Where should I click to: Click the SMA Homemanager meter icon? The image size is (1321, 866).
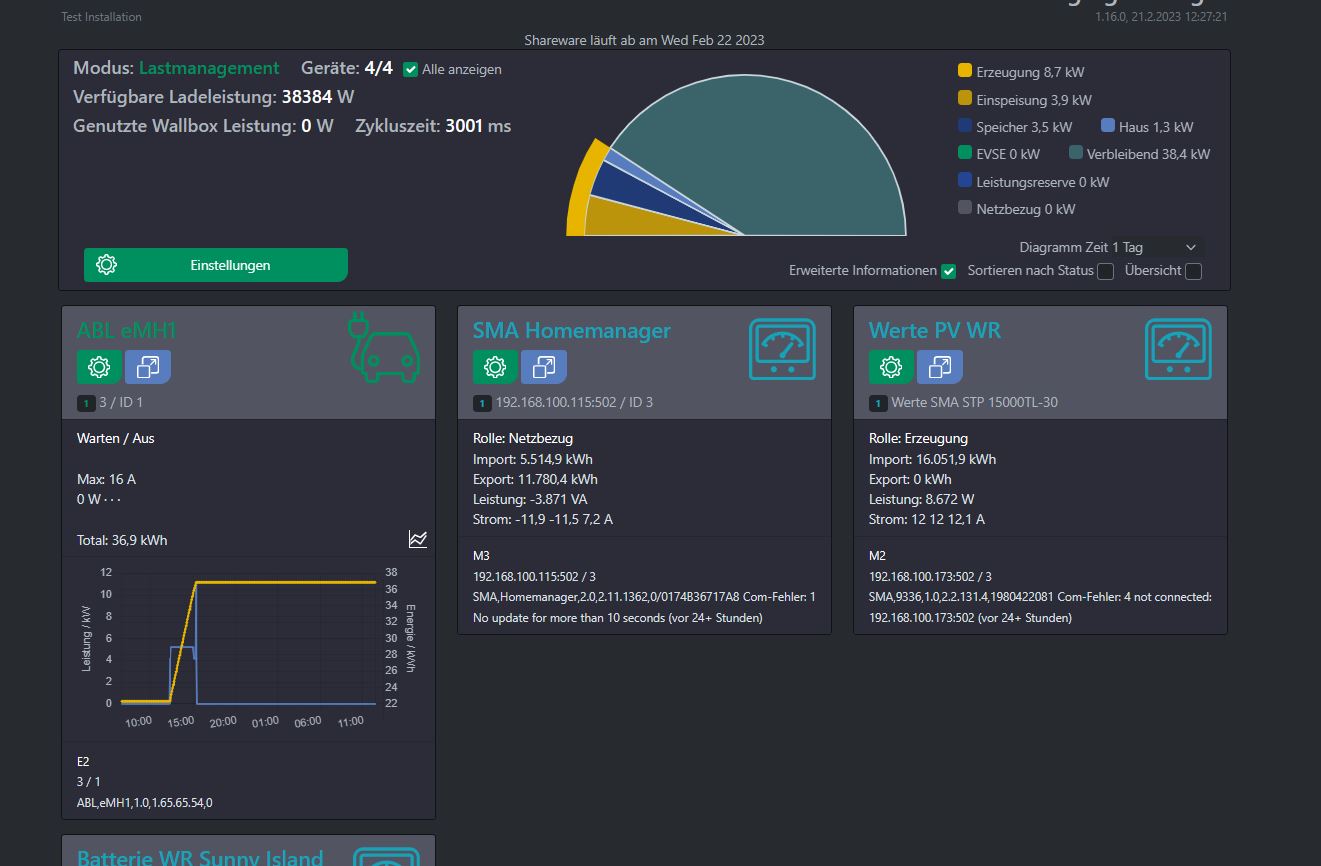782,349
